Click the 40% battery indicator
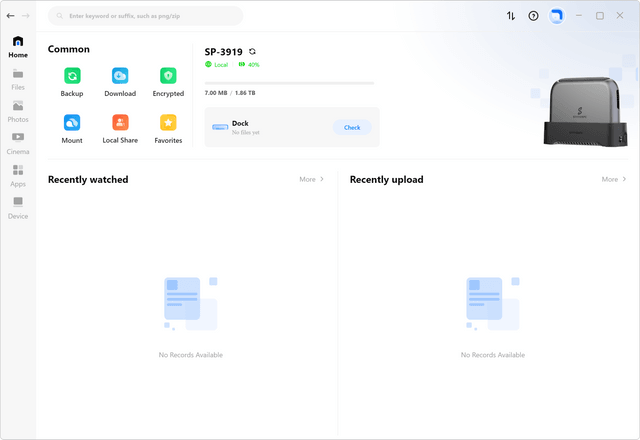640x440 pixels. click(x=249, y=64)
